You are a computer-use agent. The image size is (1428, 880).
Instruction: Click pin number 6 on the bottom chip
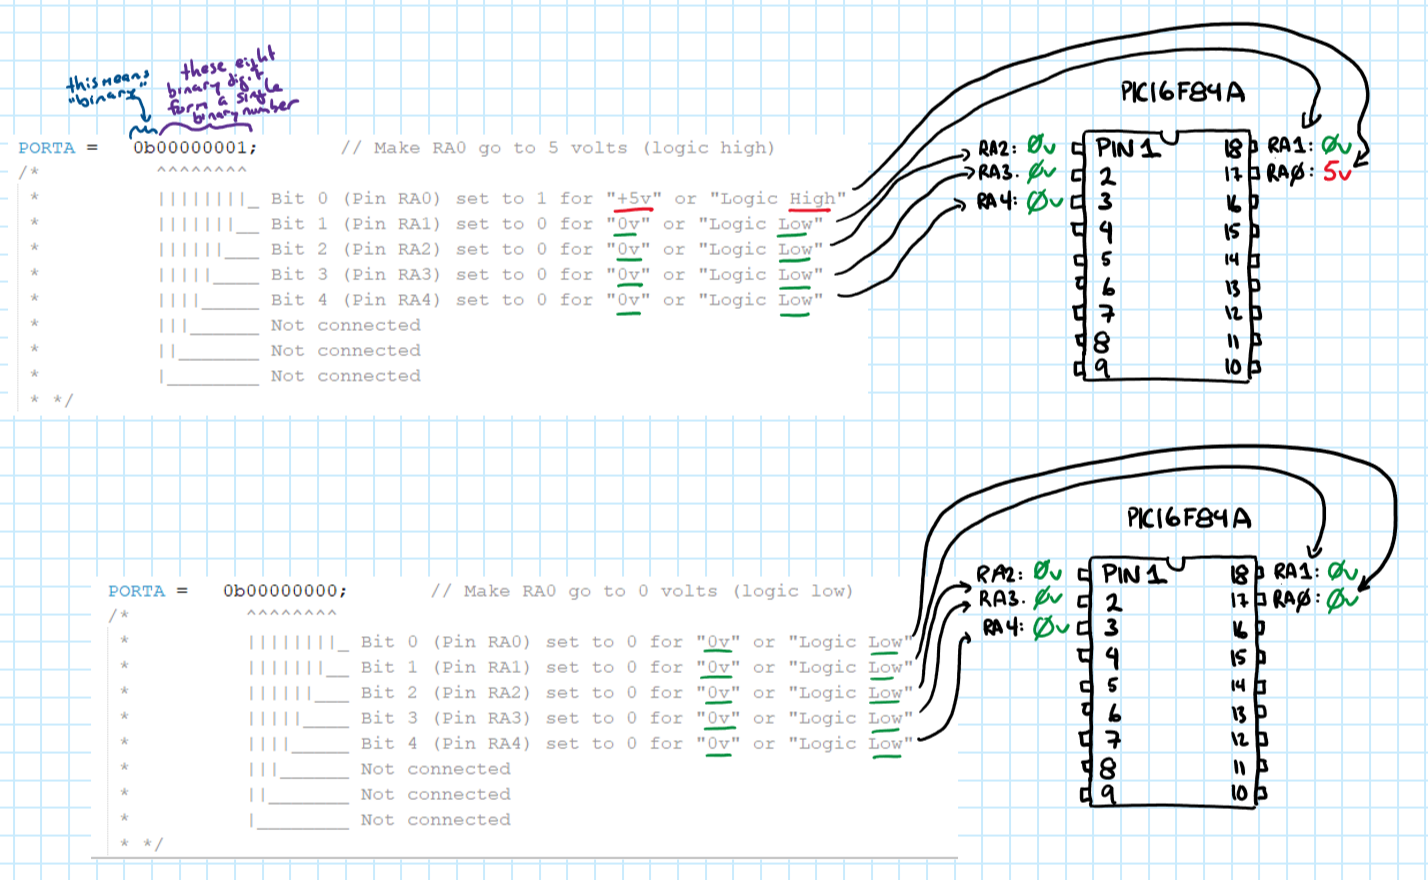coord(1113,713)
